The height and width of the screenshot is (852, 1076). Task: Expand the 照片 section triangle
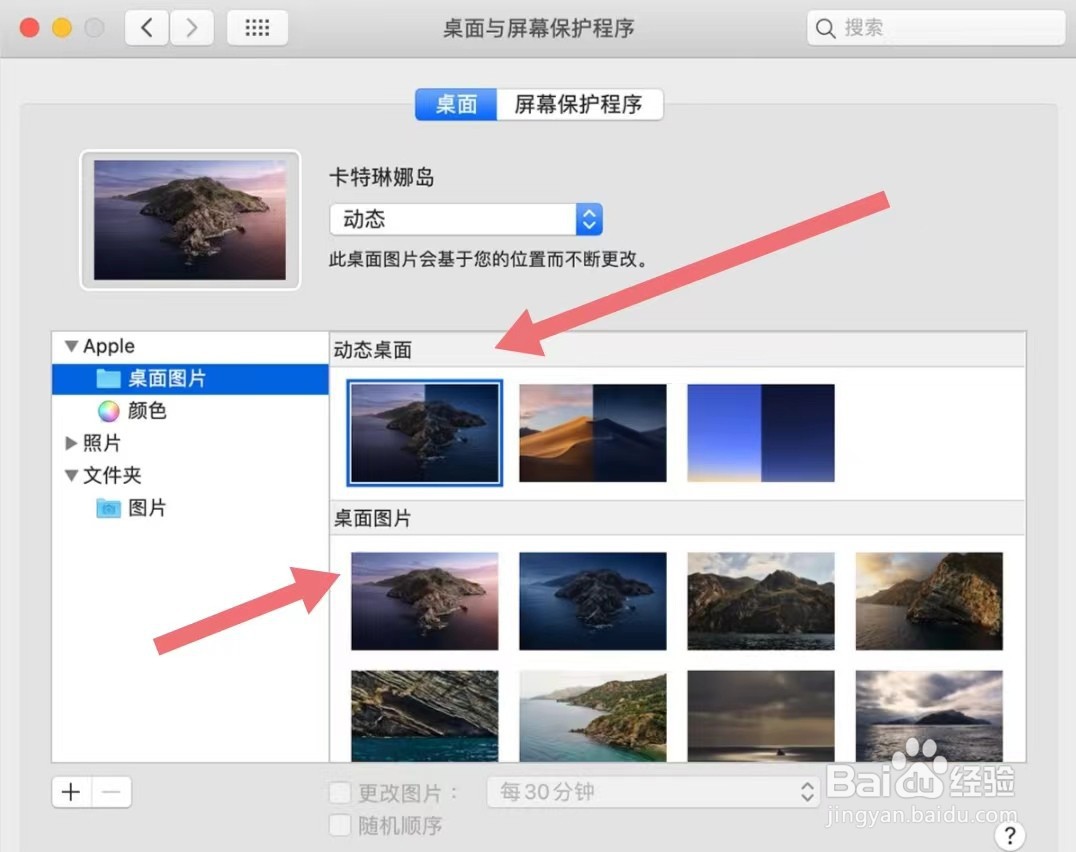pos(71,443)
